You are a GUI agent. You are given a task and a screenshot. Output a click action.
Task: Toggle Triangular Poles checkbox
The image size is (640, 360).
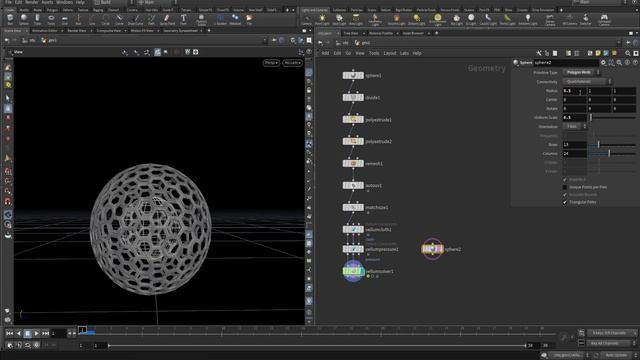pos(565,202)
